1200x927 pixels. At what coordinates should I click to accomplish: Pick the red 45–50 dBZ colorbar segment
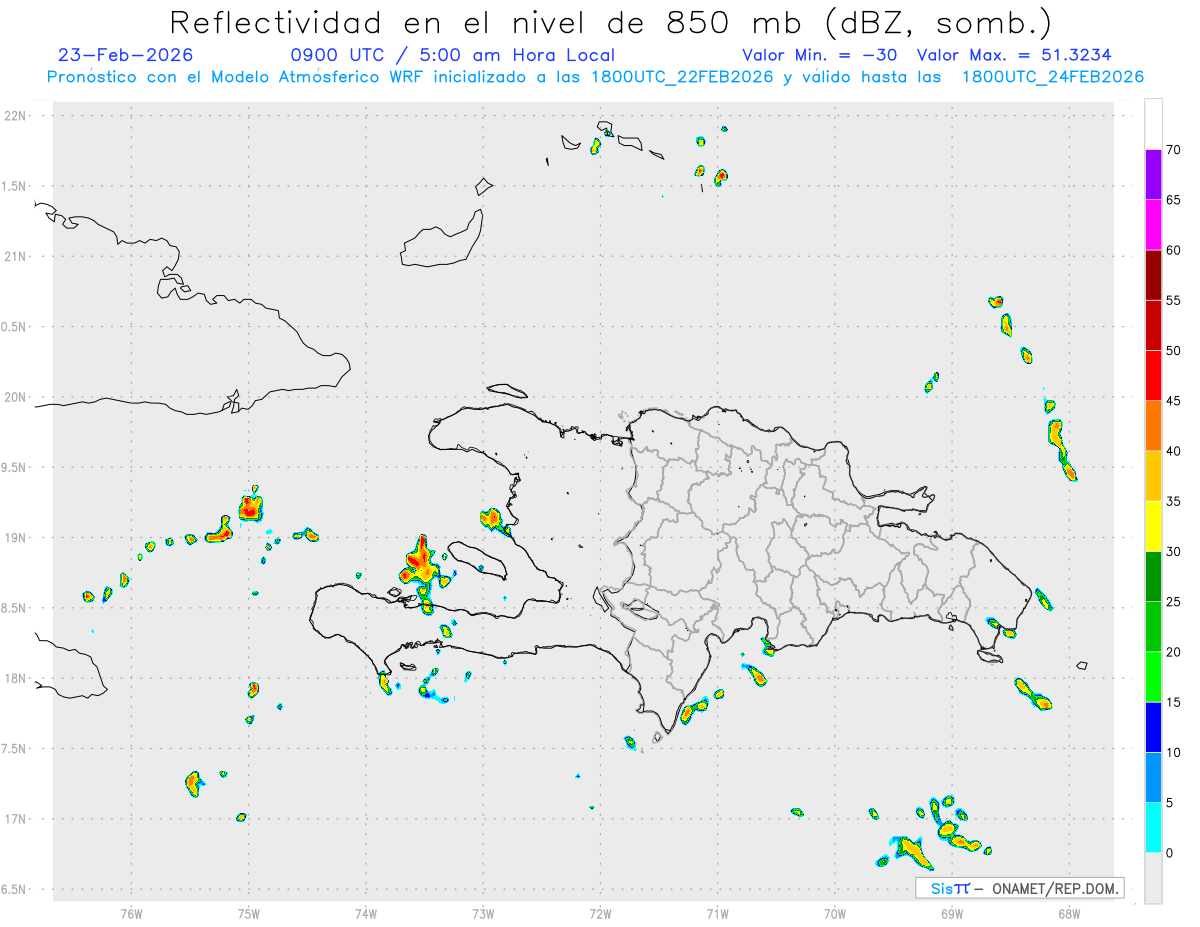coord(1153,375)
